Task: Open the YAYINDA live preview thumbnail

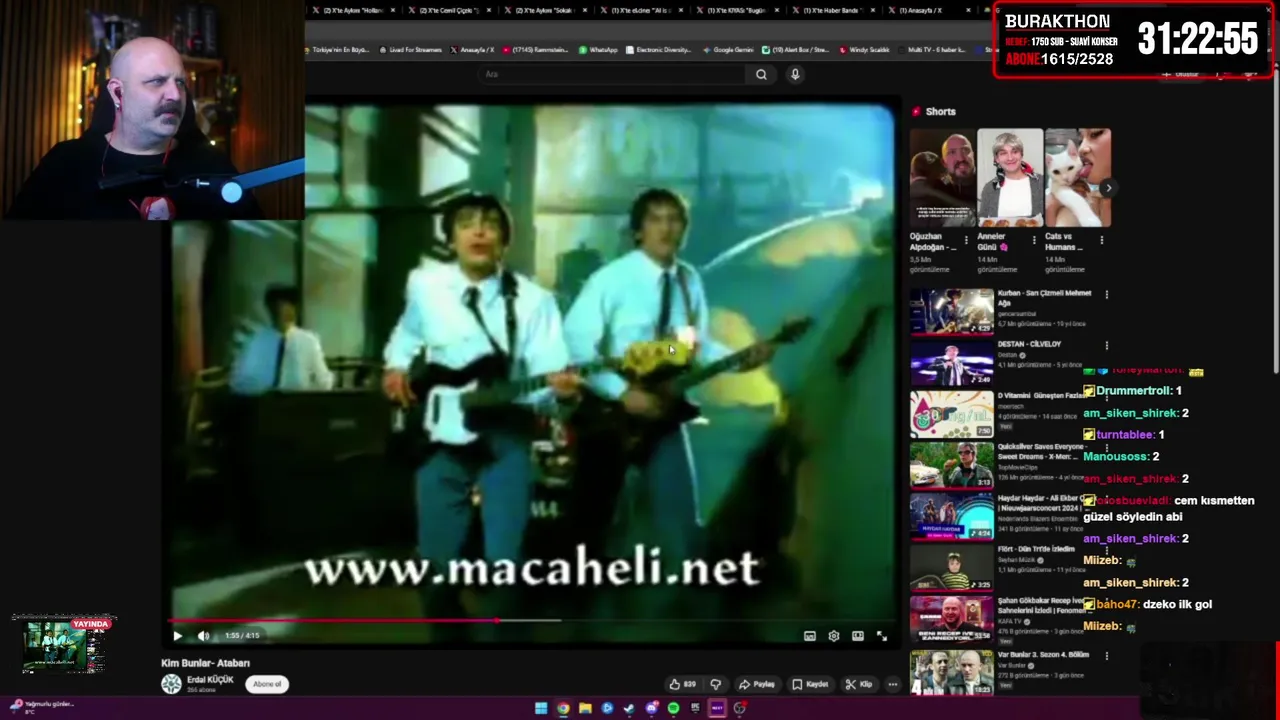Action: tap(64, 645)
